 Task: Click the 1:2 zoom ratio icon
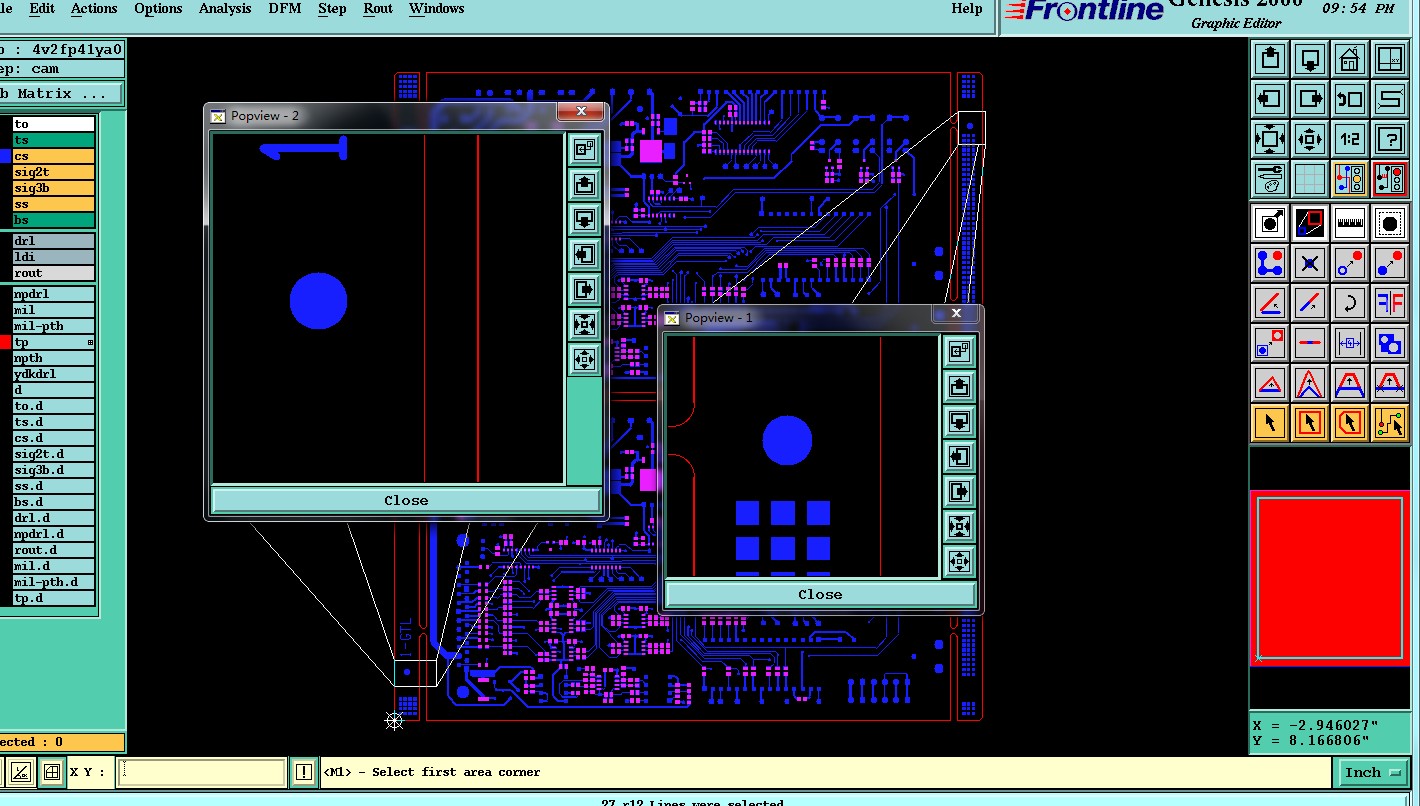[x=1350, y=139]
